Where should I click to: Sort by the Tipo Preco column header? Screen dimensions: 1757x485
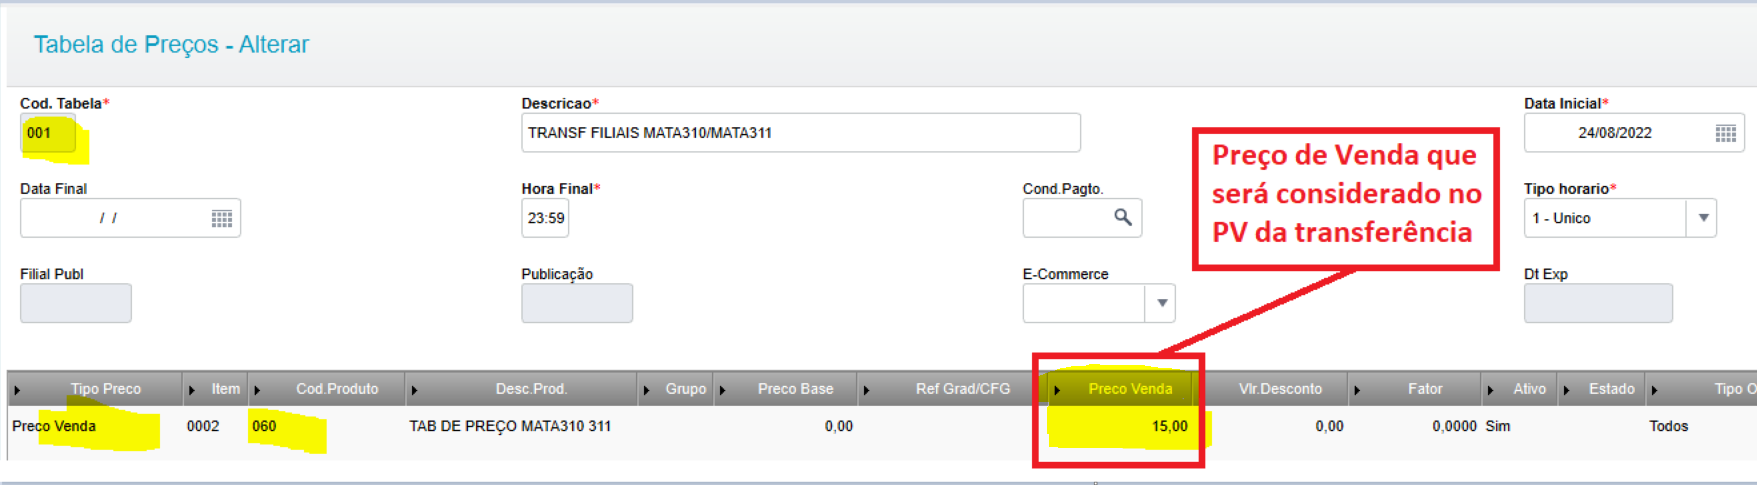tap(96, 389)
